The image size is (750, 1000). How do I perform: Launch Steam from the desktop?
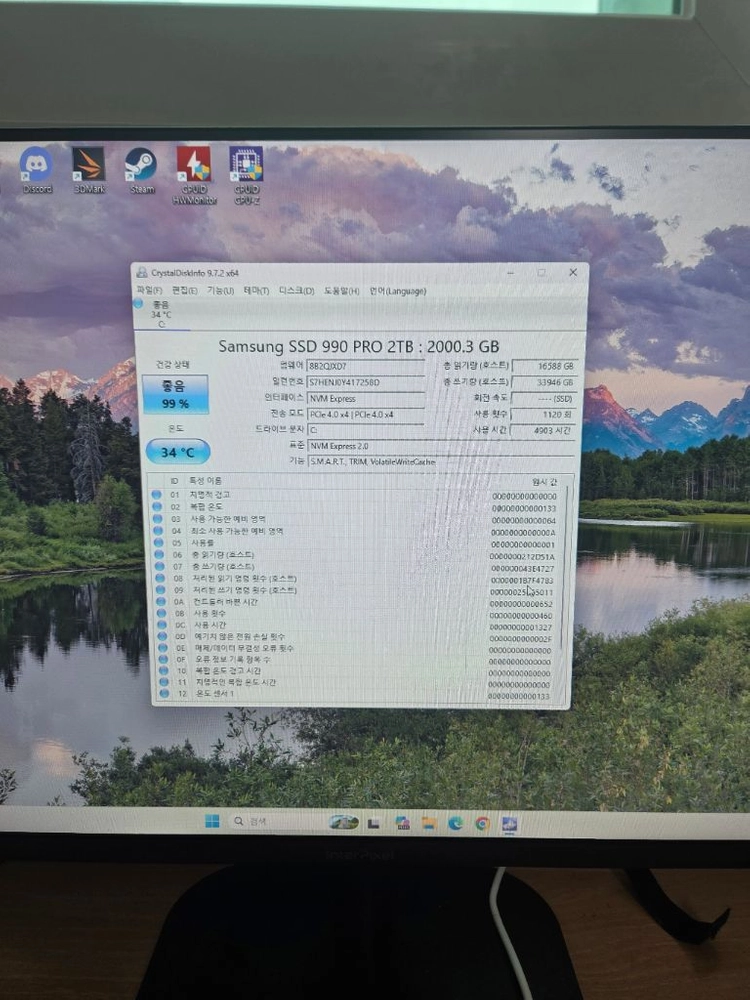click(141, 170)
